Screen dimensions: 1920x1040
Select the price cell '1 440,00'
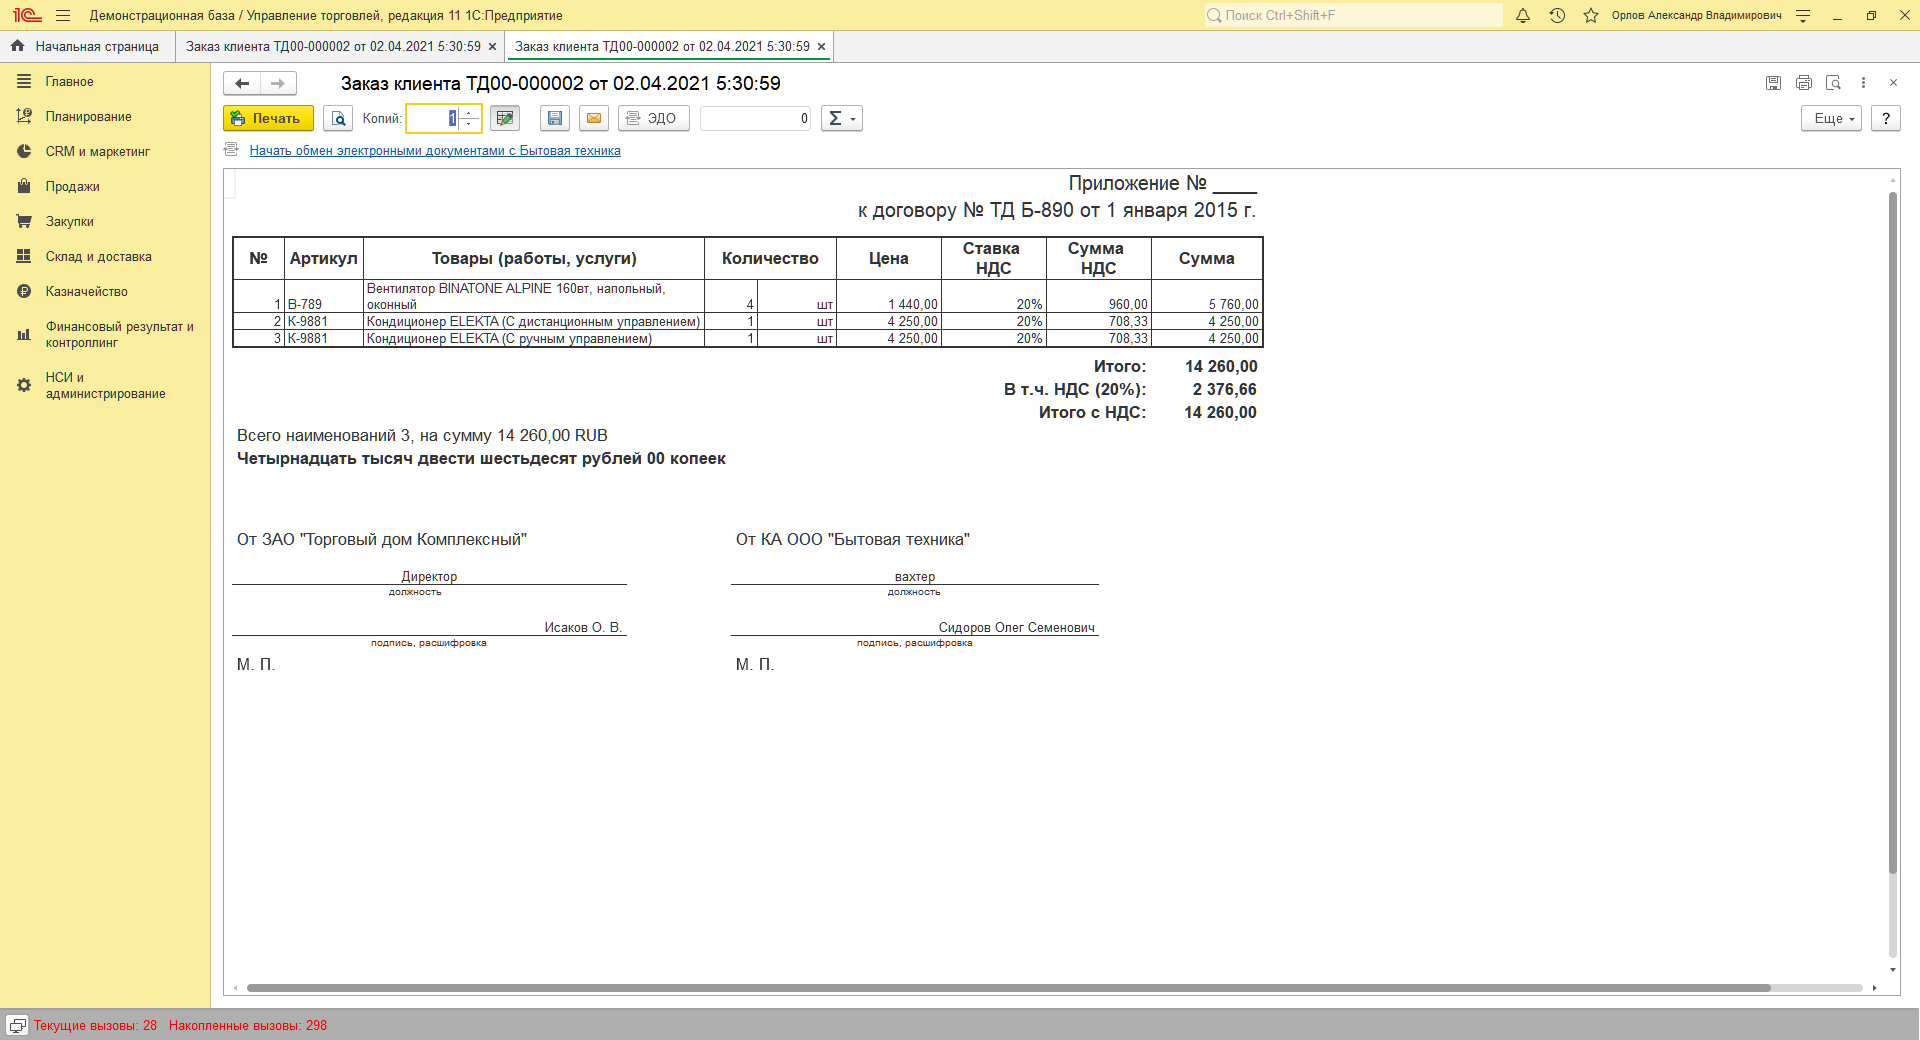click(889, 296)
